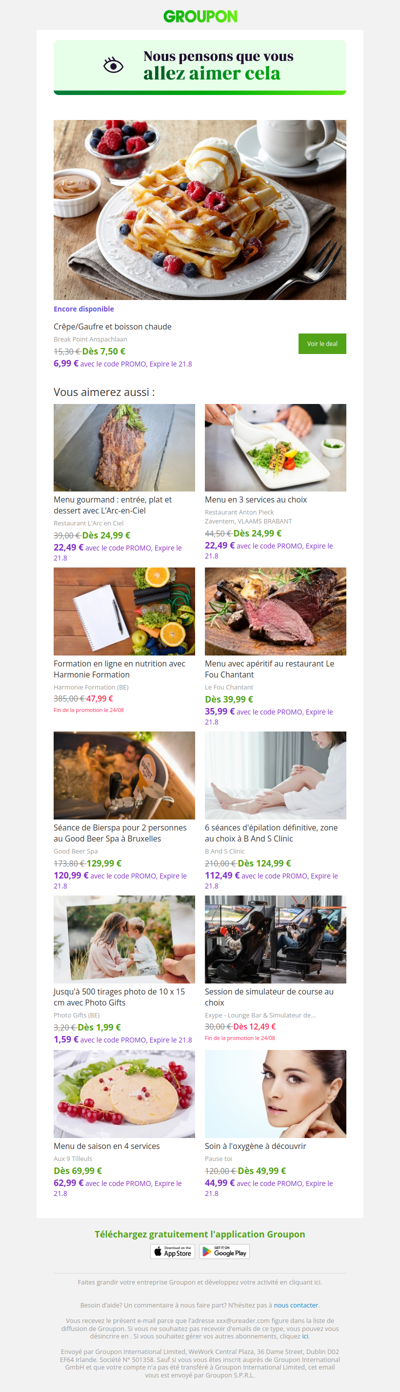400x1392 pixels.
Task: Open the waffle and coffee deal image
Action: tap(200, 210)
